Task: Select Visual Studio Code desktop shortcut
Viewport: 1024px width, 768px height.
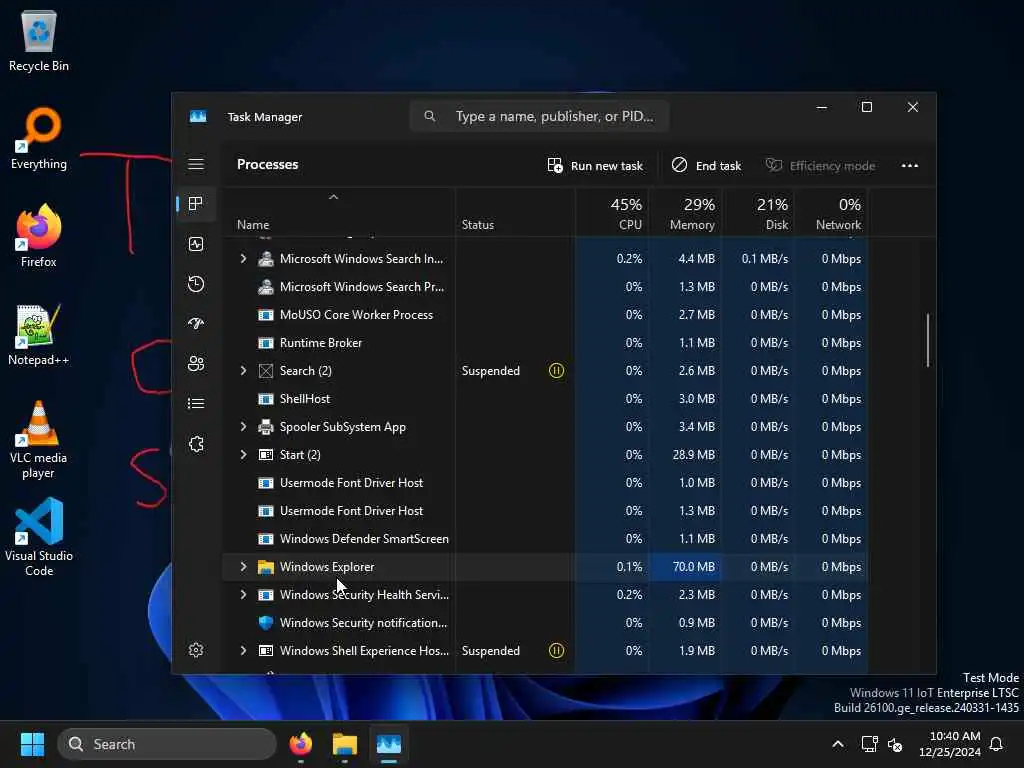Action: tap(39, 537)
